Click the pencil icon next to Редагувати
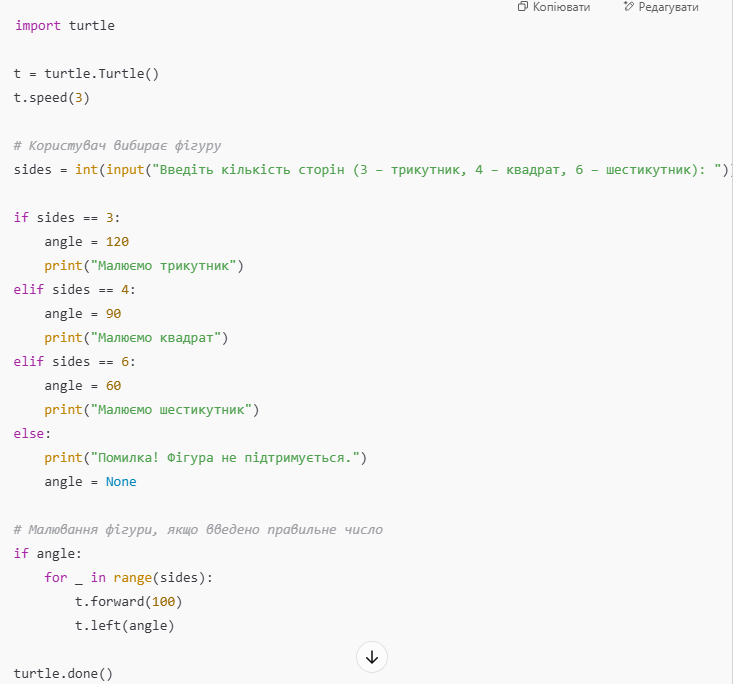This screenshot has width=733, height=684. 629,7
